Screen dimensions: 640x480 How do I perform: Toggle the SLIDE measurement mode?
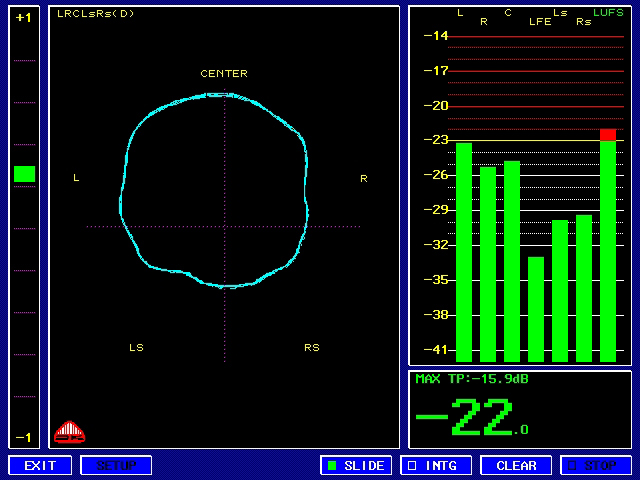click(x=355, y=465)
